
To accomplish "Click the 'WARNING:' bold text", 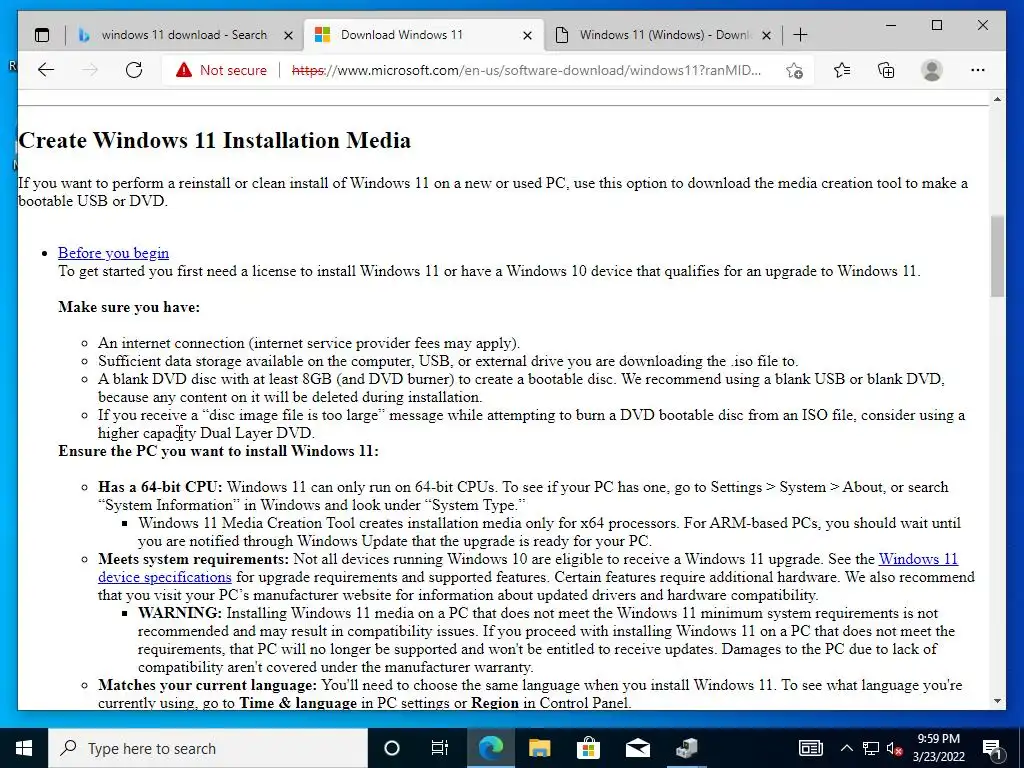I will [180, 613].
